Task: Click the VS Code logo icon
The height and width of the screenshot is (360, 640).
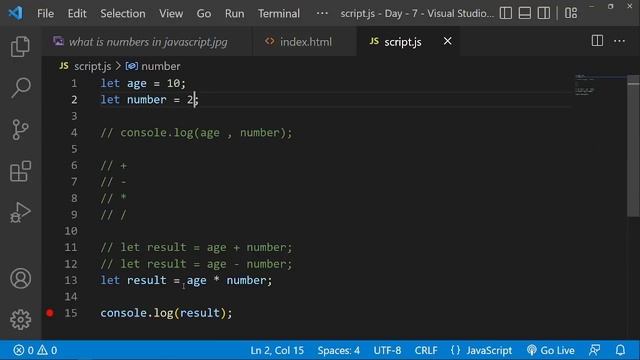Action: pos(16,13)
